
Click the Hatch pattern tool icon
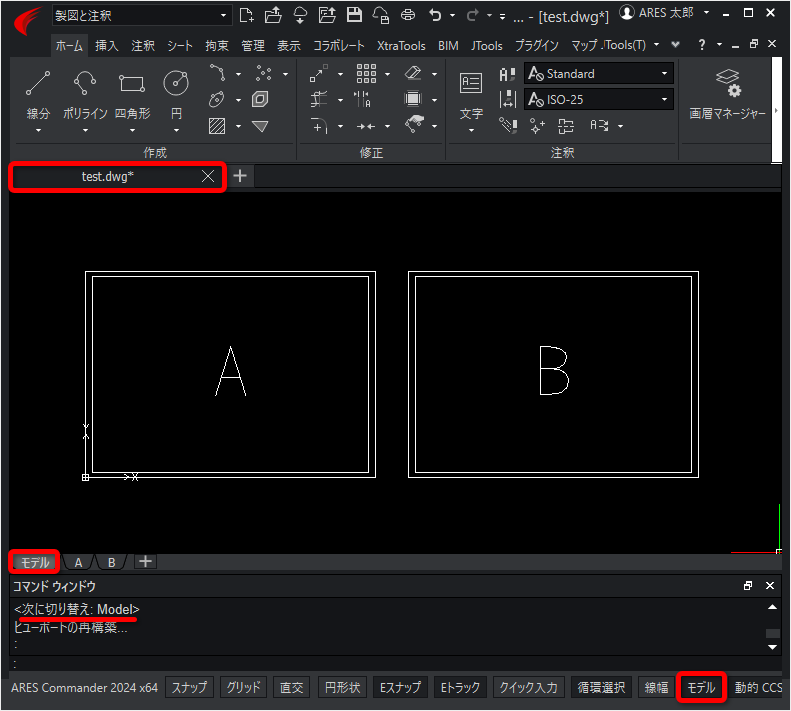point(217,126)
